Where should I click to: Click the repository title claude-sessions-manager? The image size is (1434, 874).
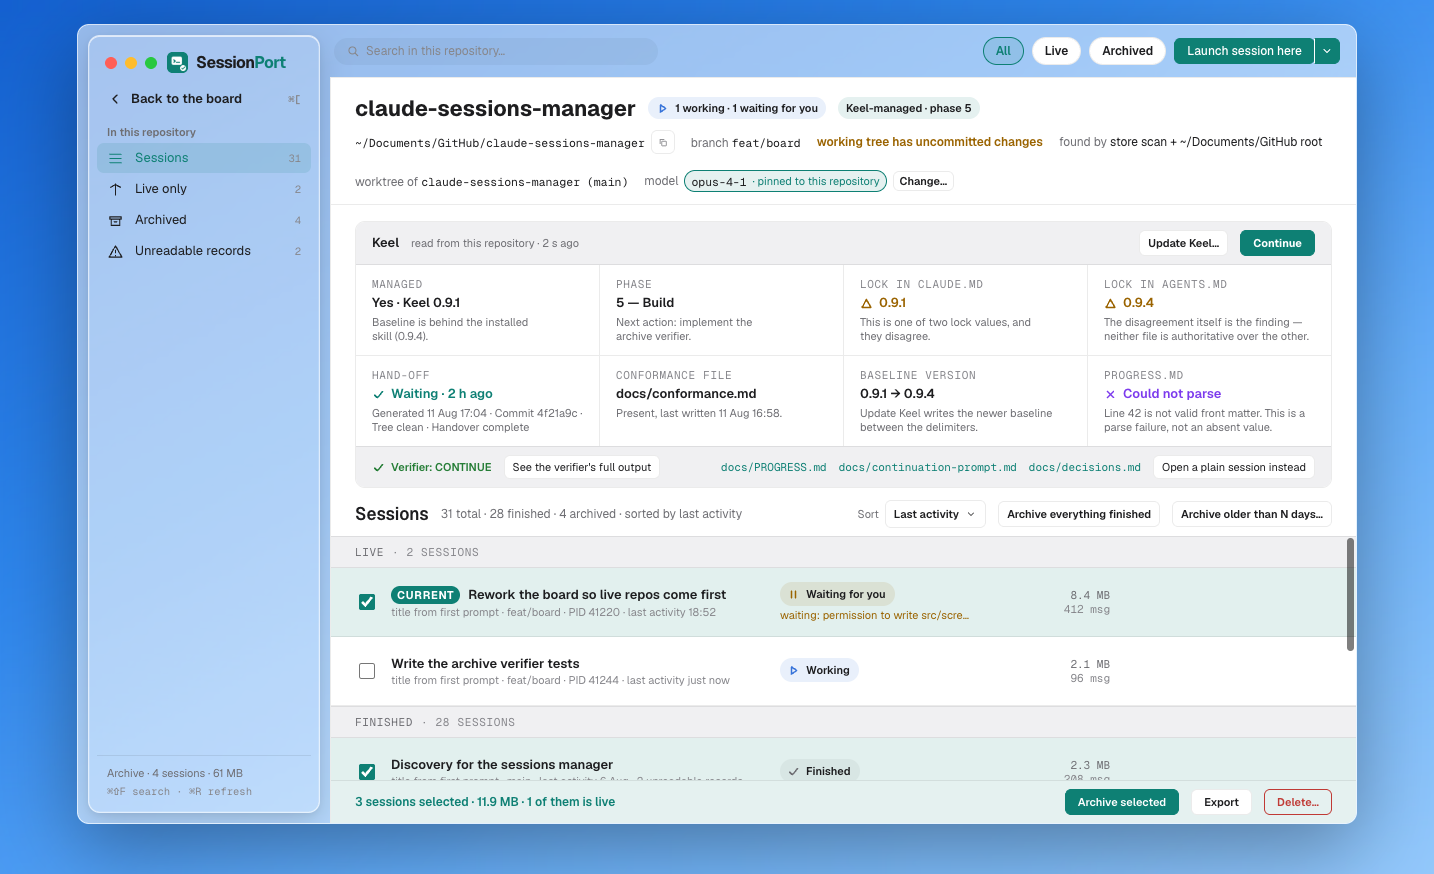click(x=495, y=108)
